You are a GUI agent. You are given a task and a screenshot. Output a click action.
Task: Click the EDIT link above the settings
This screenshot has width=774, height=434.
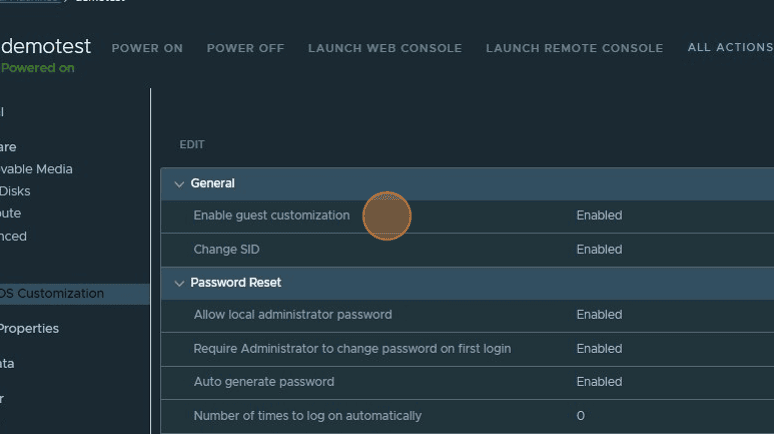pos(192,144)
